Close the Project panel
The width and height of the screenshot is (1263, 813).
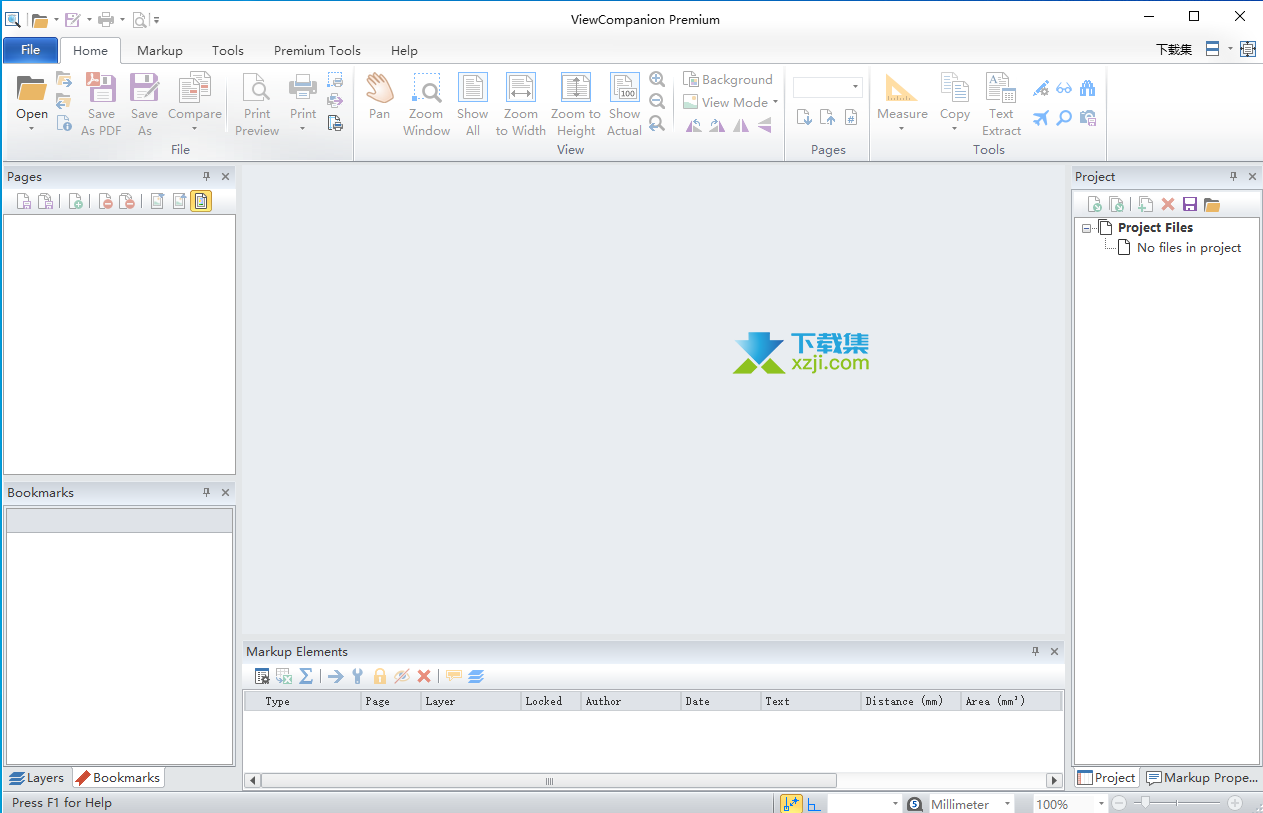pos(1252,176)
